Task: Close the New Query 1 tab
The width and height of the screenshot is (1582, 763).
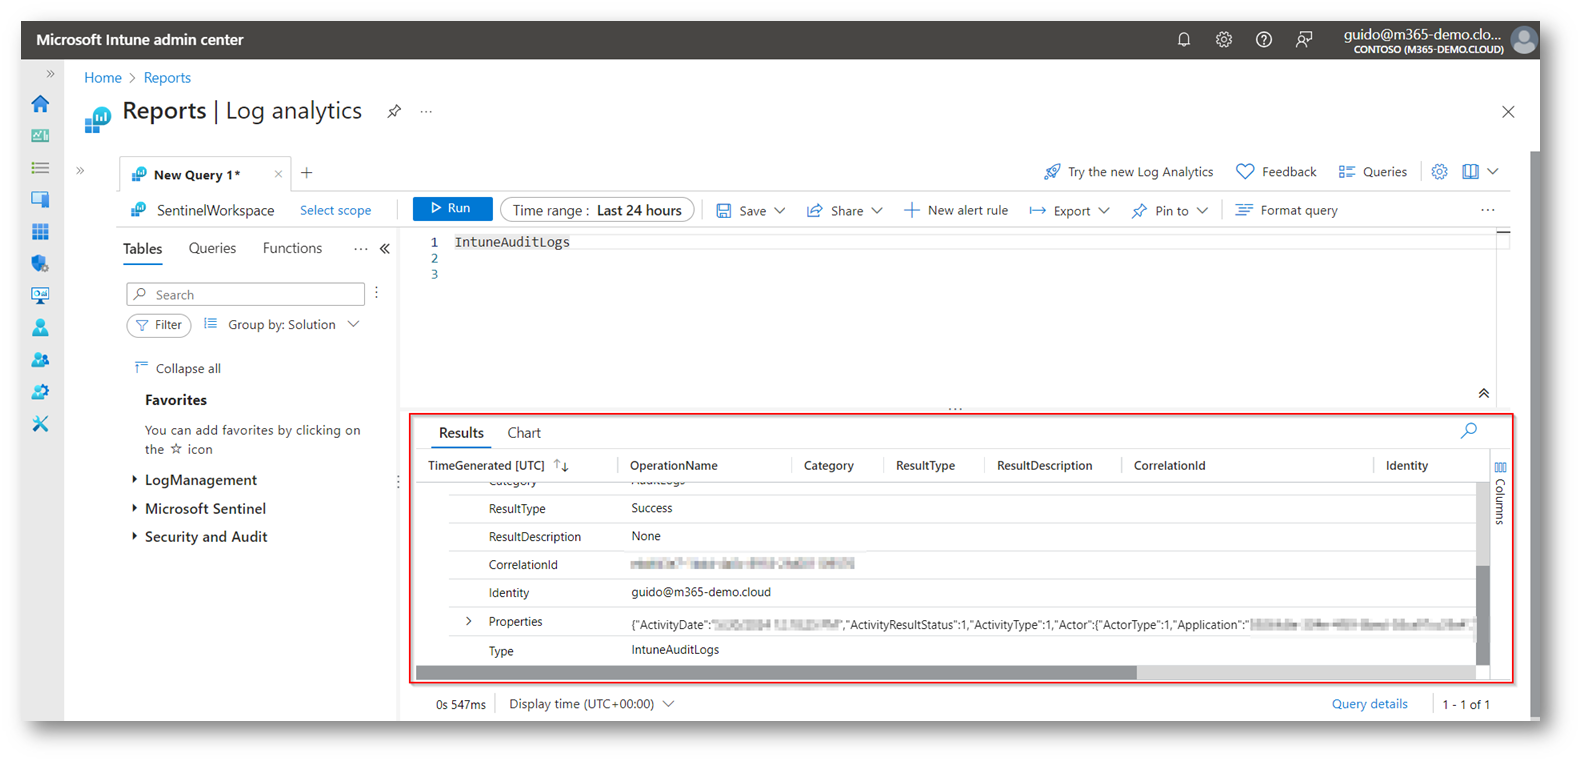Action: (x=278, y=174)
